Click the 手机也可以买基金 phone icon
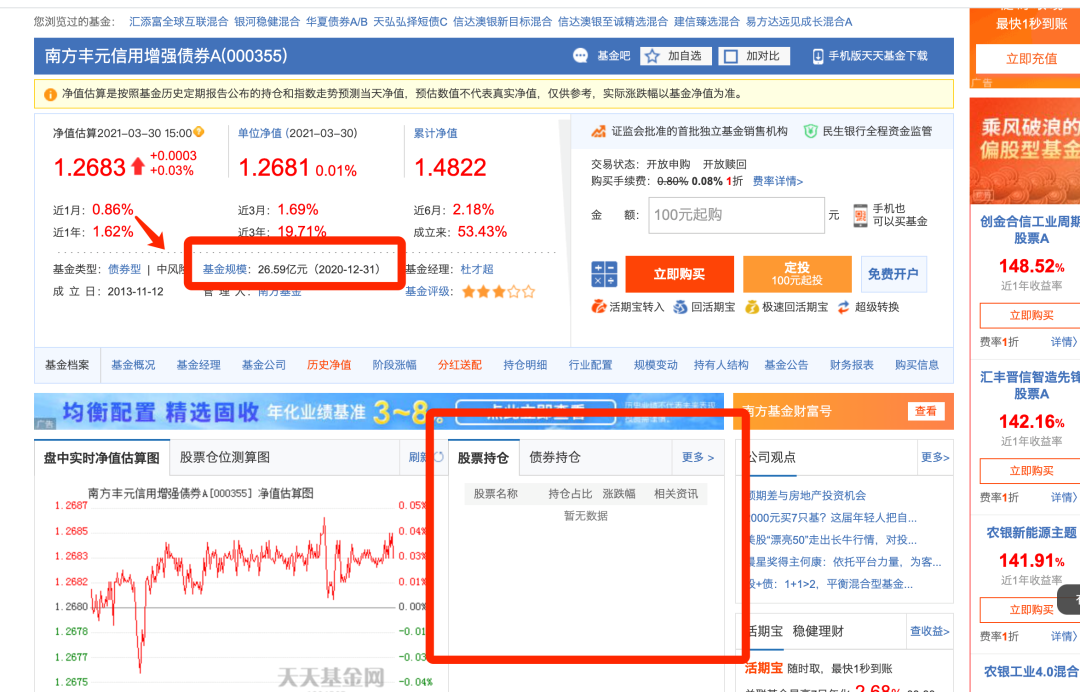Viewport: 1080px width, 692px height. pos(860,216)
